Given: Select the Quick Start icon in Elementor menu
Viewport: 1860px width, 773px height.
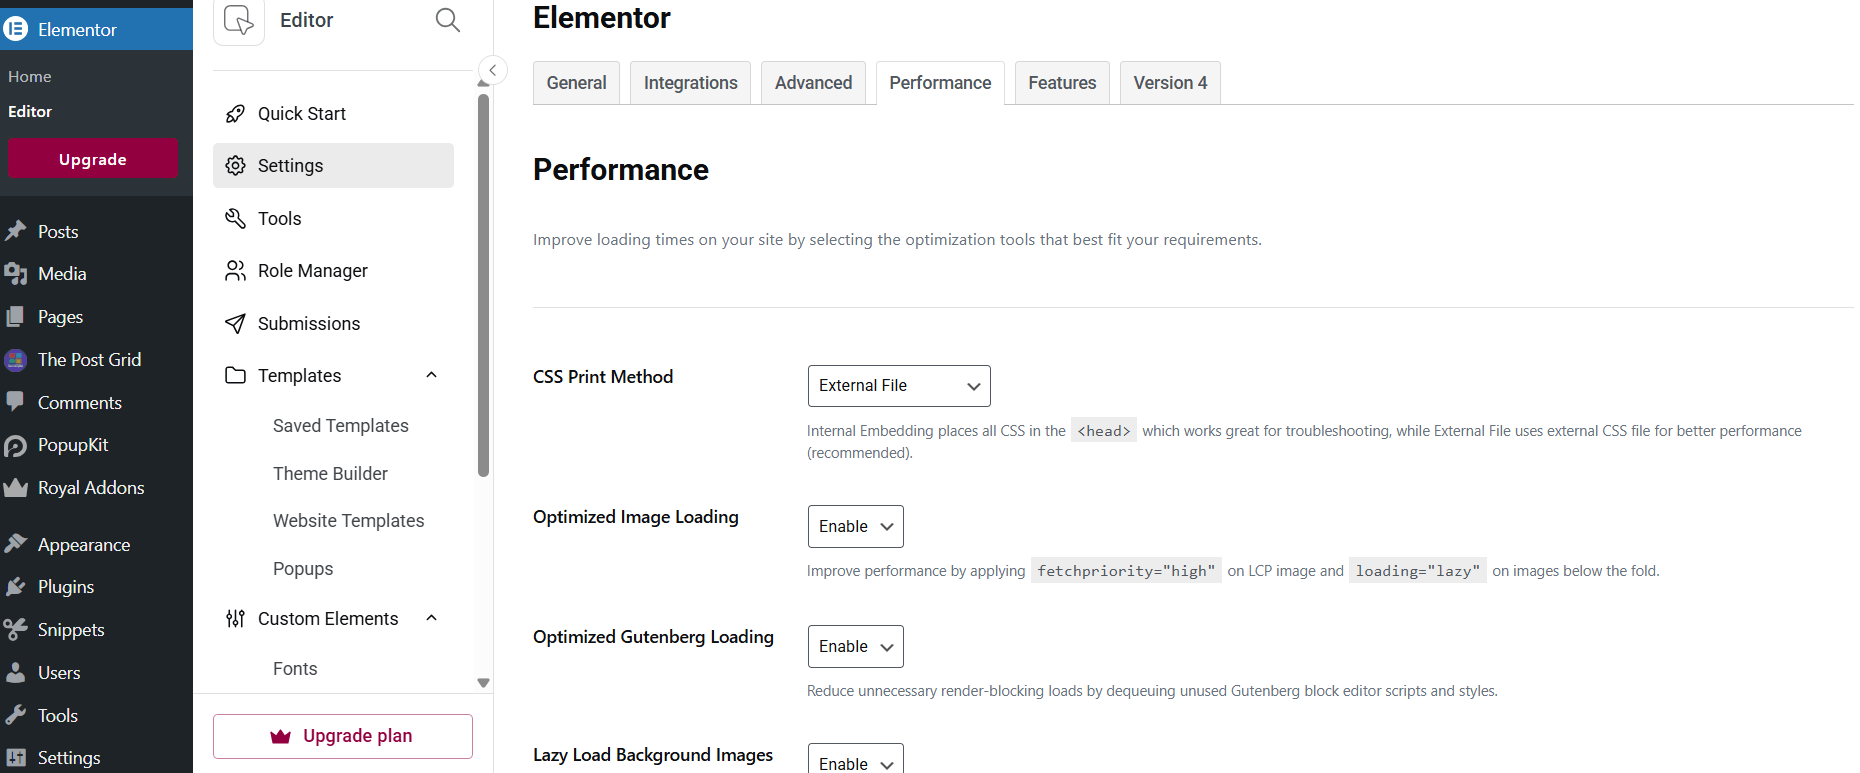Looking at the screenshot, I should point(234,113).
